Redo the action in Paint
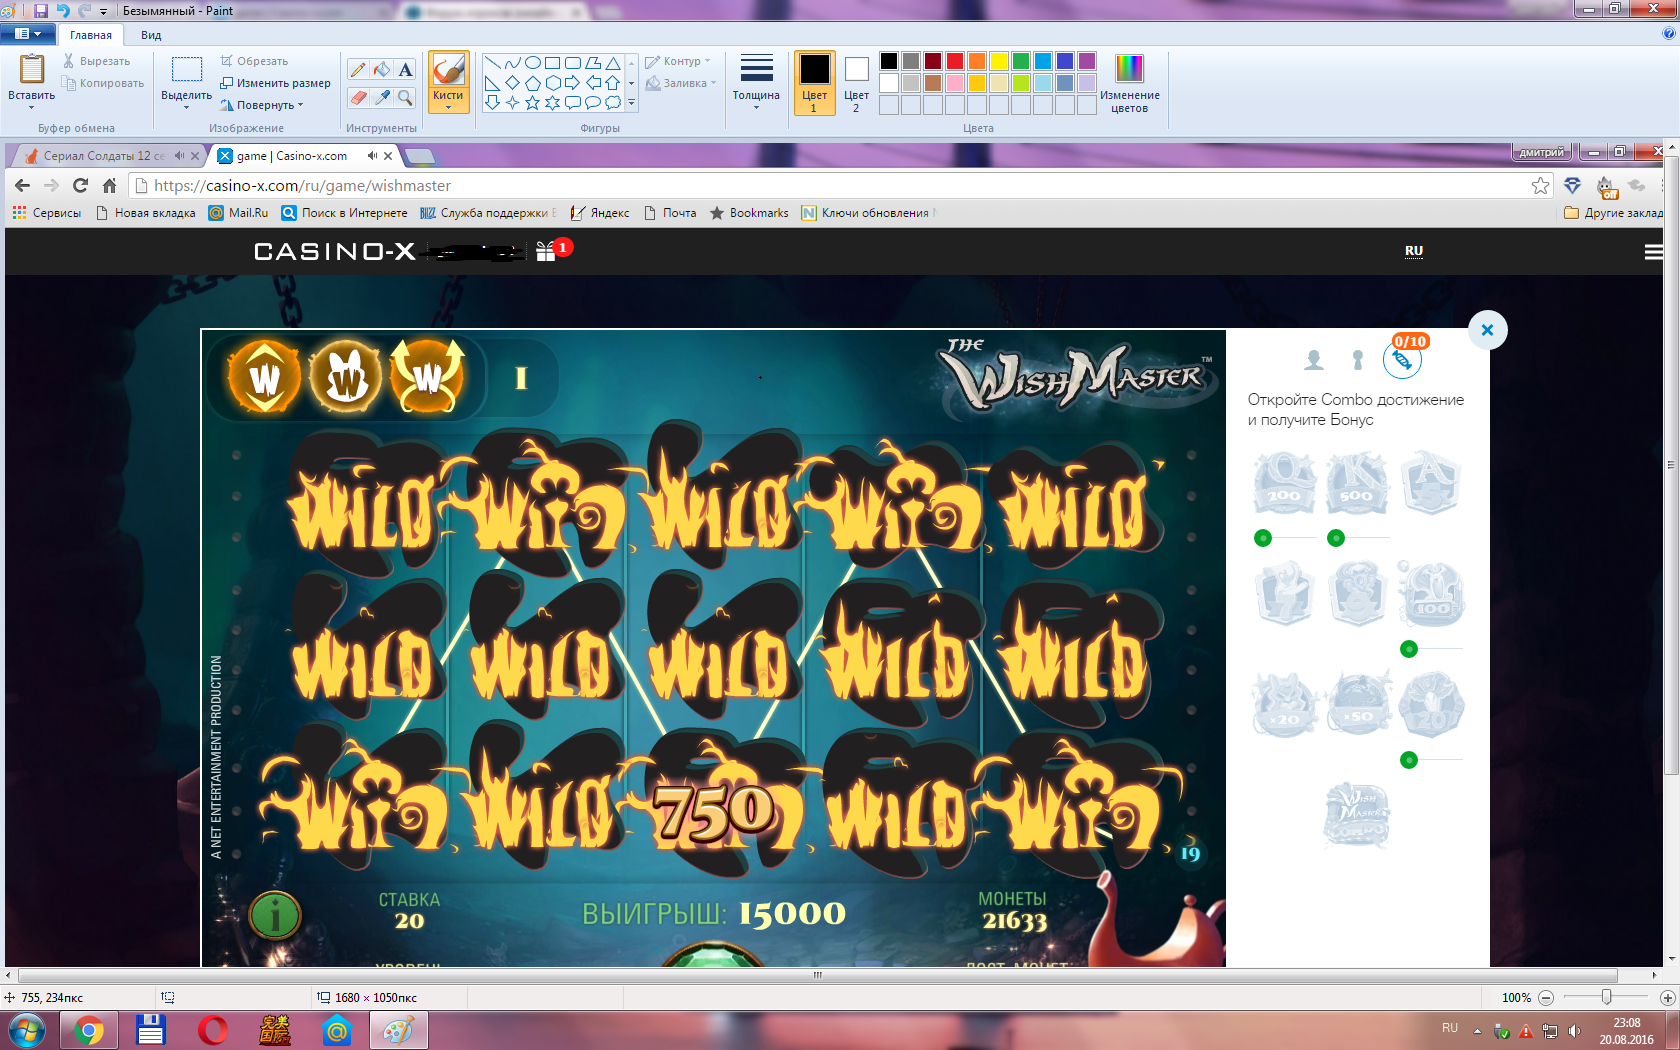Image resolution: width=1680 pixels, height=1050 pixels. (x=84, y=10)
